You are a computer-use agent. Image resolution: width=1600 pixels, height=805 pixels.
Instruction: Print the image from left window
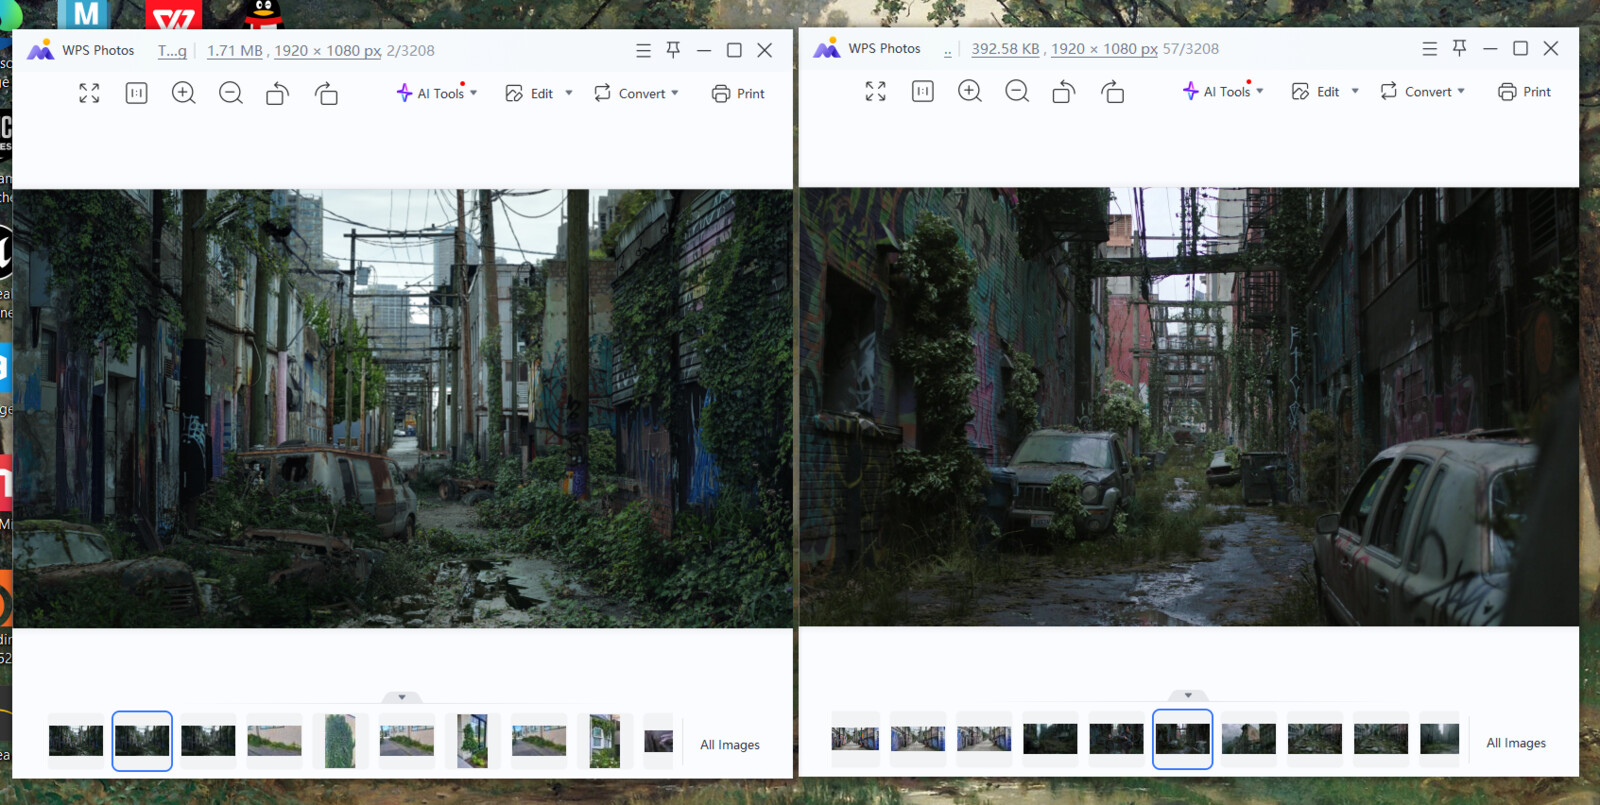coord(738,93)
